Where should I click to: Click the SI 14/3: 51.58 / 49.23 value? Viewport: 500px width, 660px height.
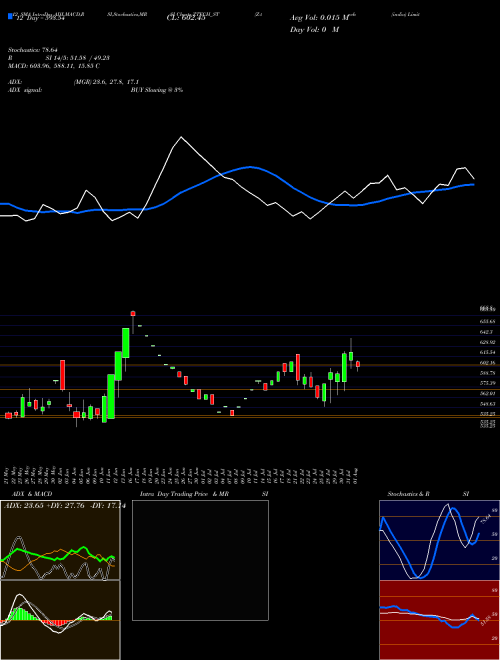click(78, 58)
